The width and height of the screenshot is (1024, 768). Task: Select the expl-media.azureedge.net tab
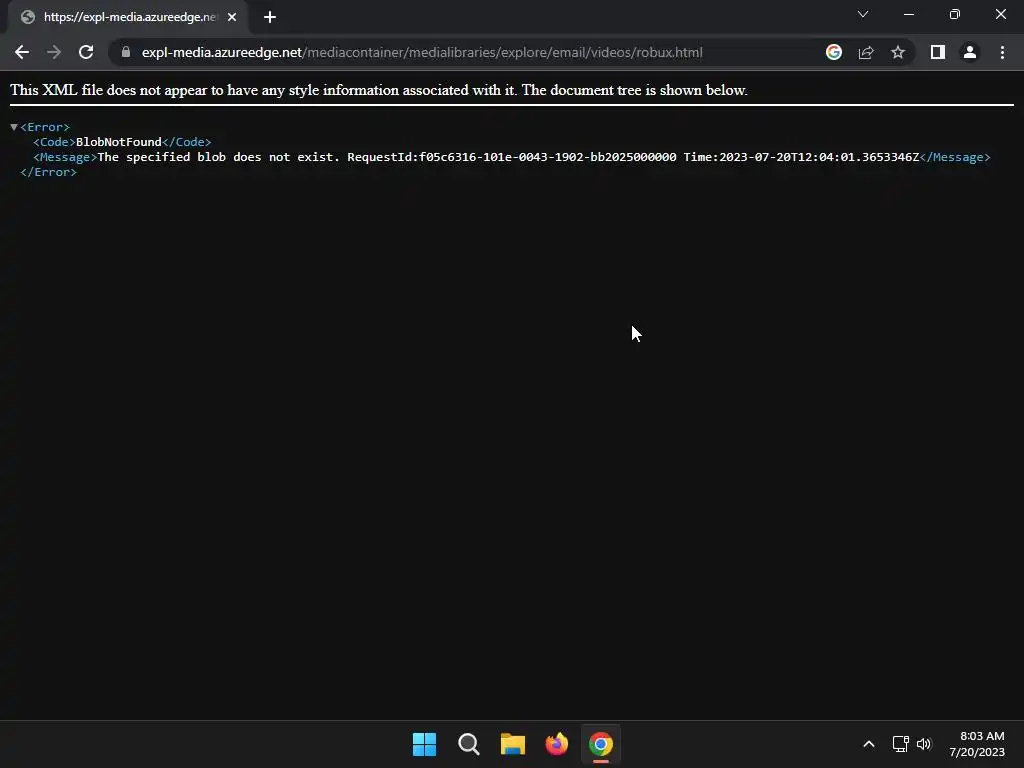pos(129,17)
